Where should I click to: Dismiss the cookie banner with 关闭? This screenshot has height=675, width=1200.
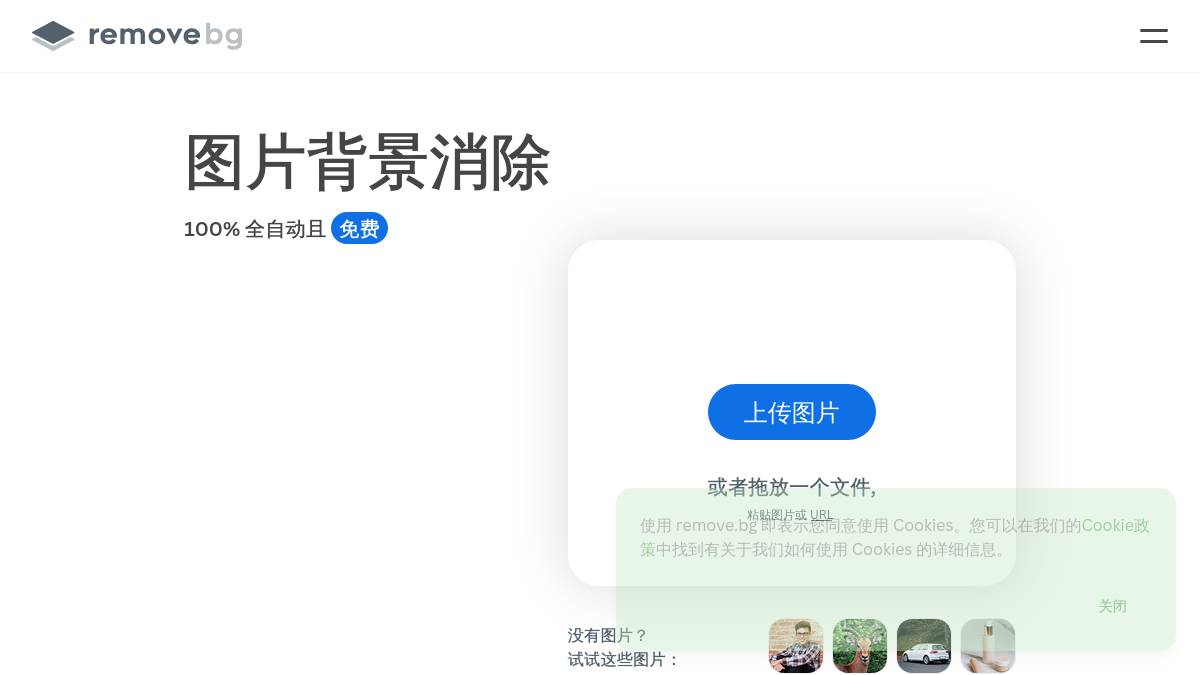1112,606
